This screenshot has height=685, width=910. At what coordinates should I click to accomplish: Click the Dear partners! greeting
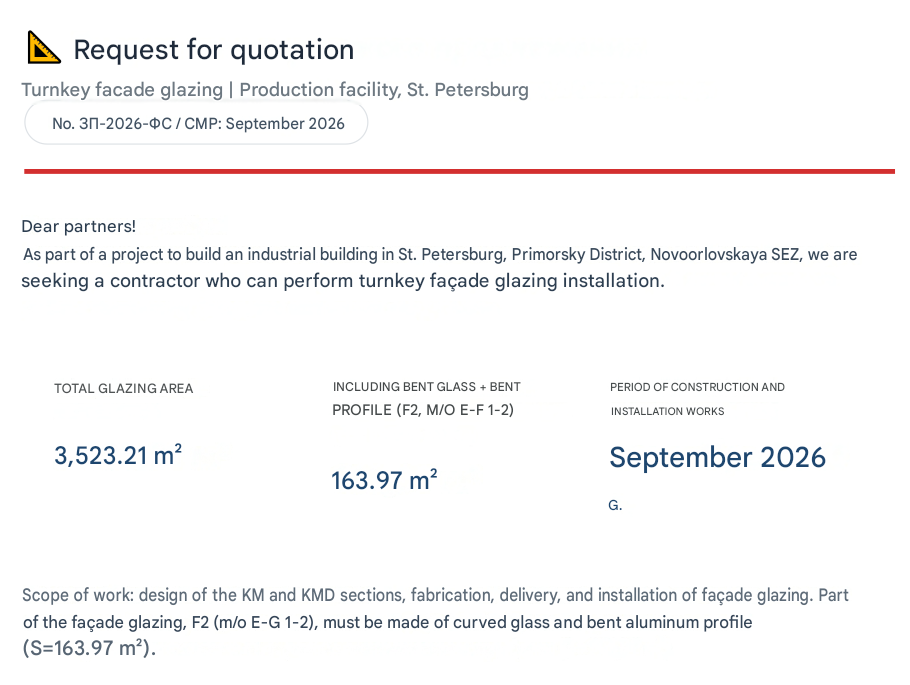78,226
